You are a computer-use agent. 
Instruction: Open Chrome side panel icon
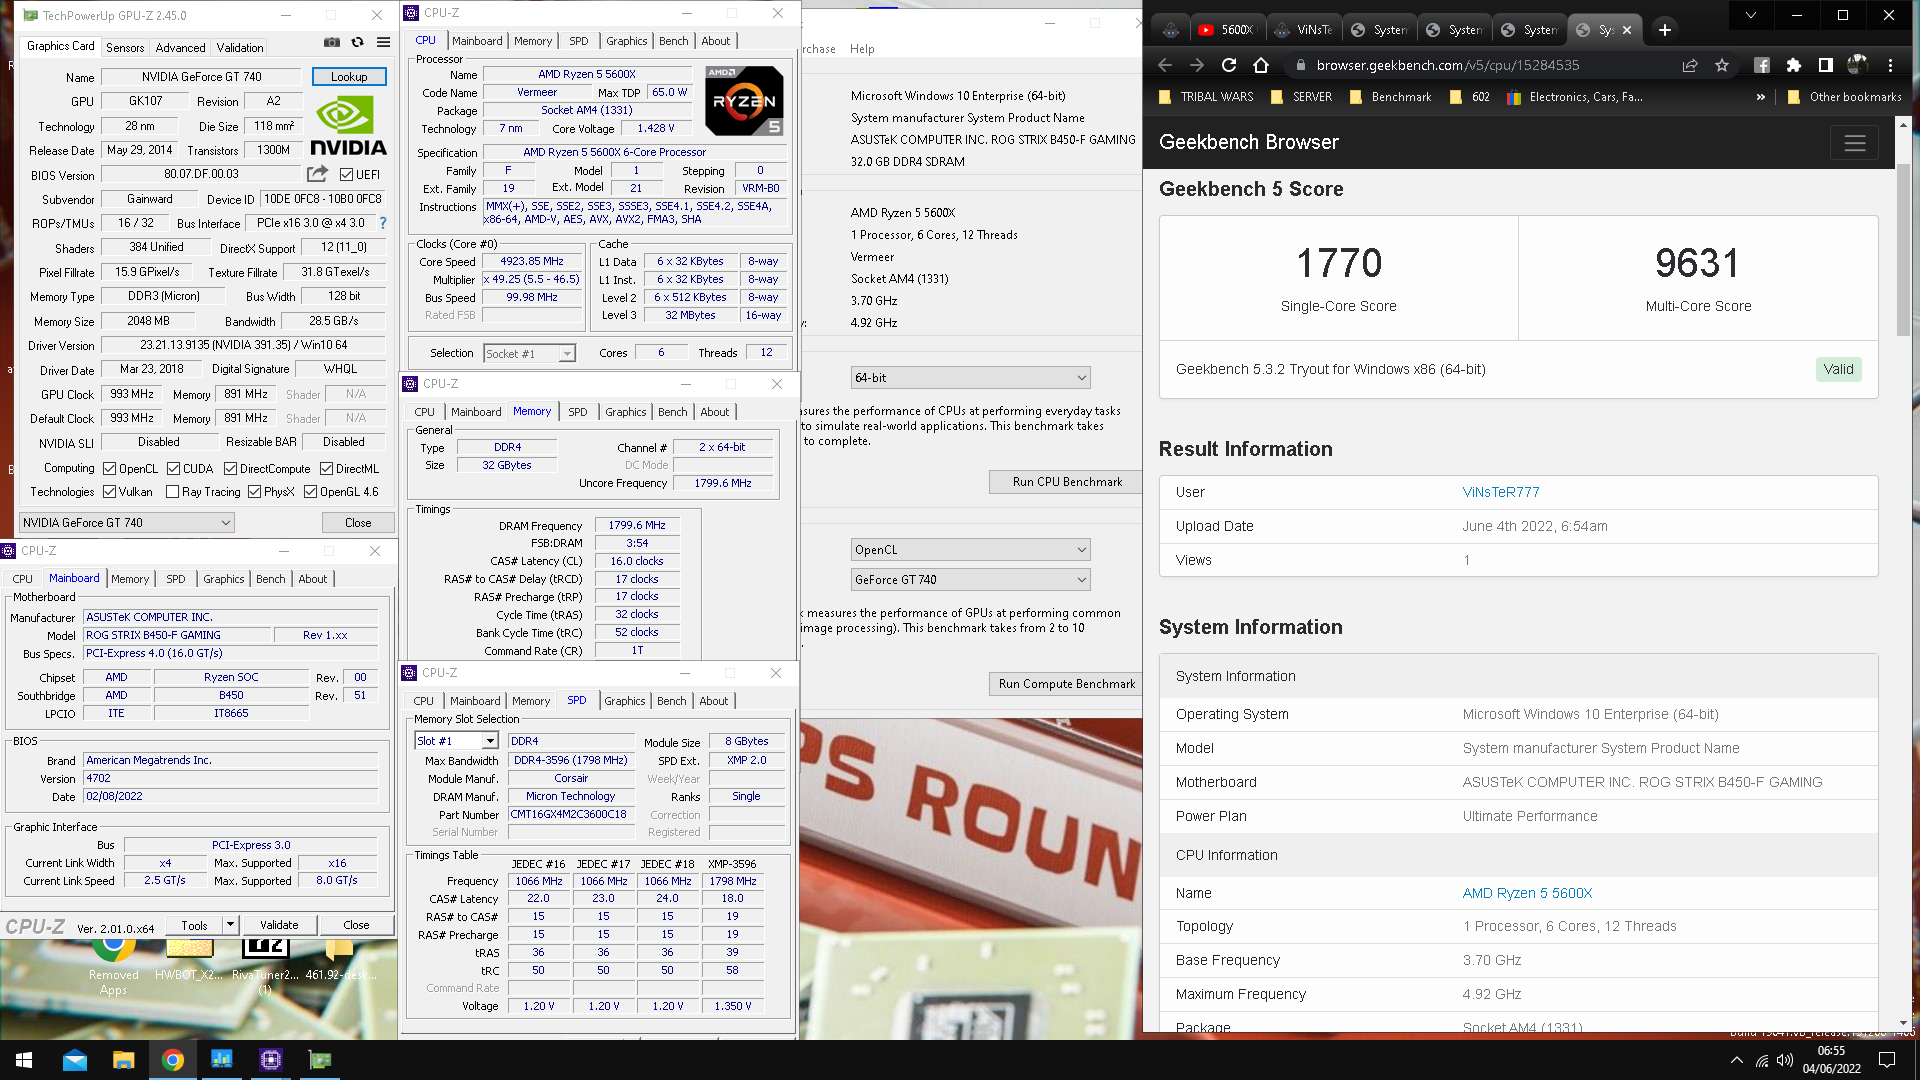tap(1826, 65)
